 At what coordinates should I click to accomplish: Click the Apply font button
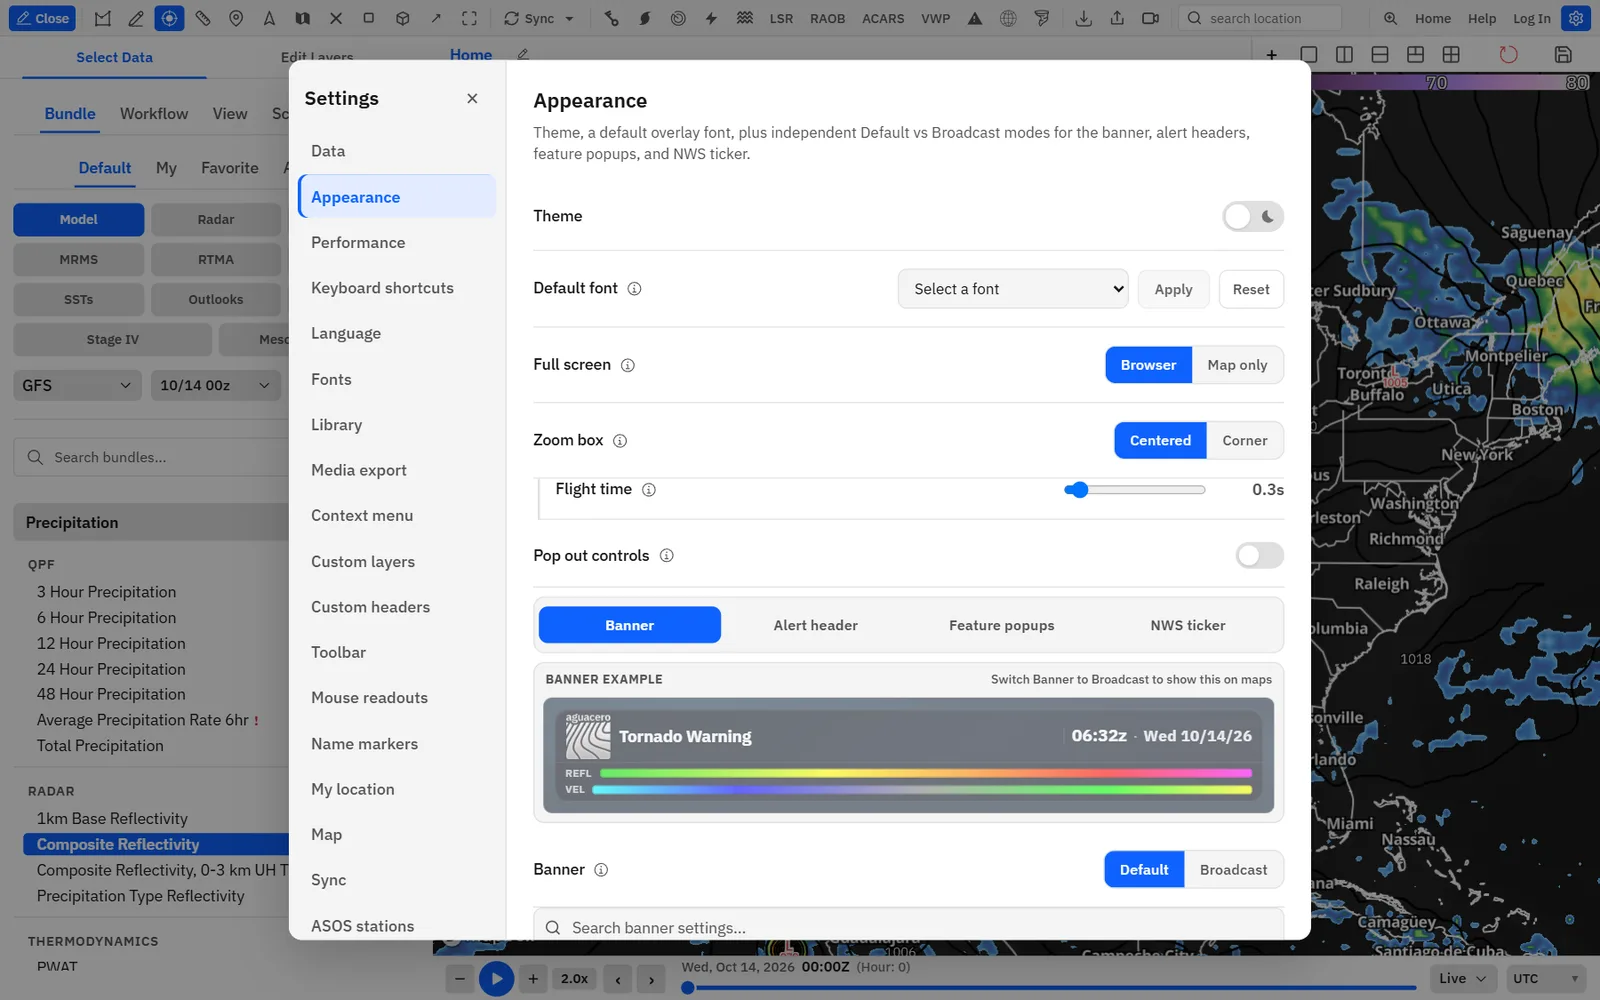[1173, 289]
